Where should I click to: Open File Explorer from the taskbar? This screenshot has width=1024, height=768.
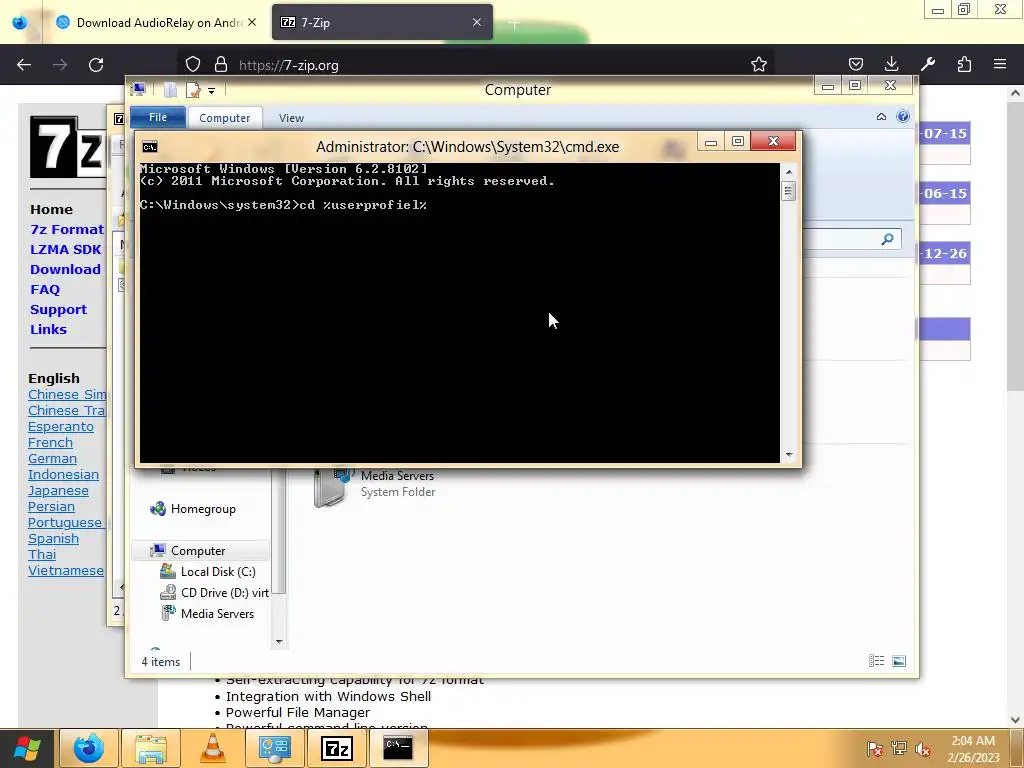(151, 748)
